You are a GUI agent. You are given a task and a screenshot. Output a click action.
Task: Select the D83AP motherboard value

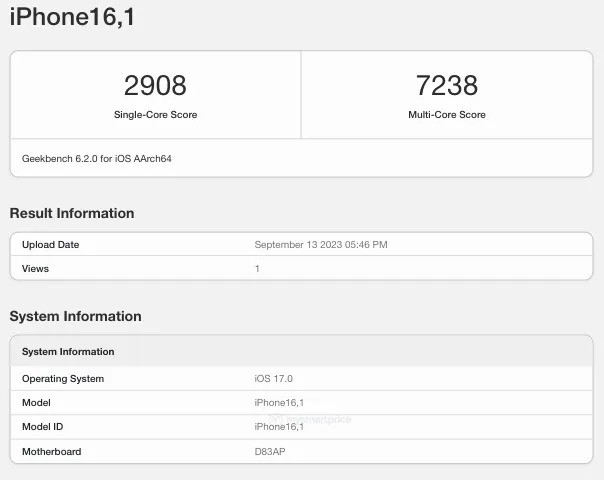[270, 451]
